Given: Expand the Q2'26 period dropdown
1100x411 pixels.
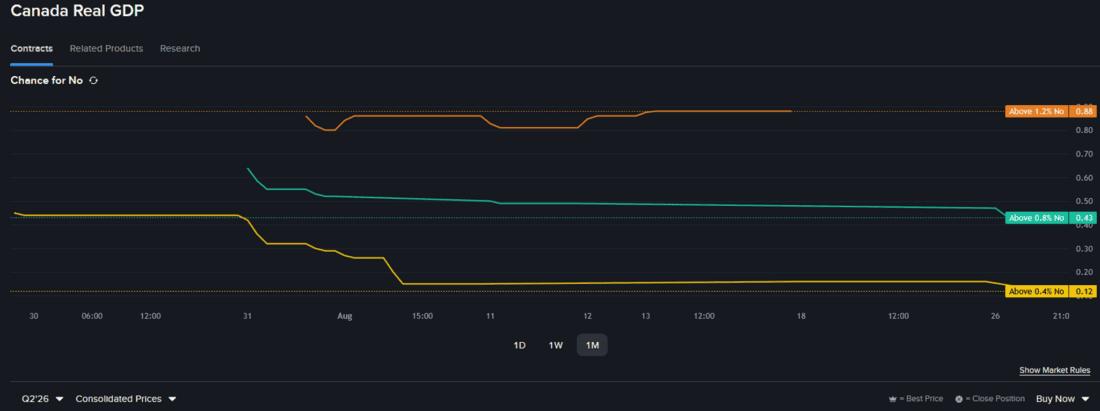Looking at the screenshot, I should point(42,398).
